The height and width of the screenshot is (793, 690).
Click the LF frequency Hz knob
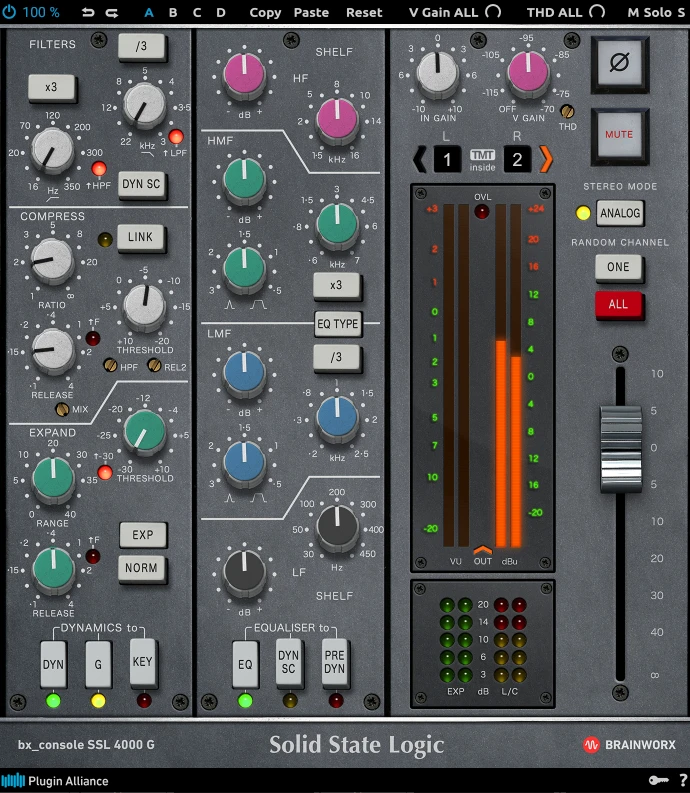337,526
